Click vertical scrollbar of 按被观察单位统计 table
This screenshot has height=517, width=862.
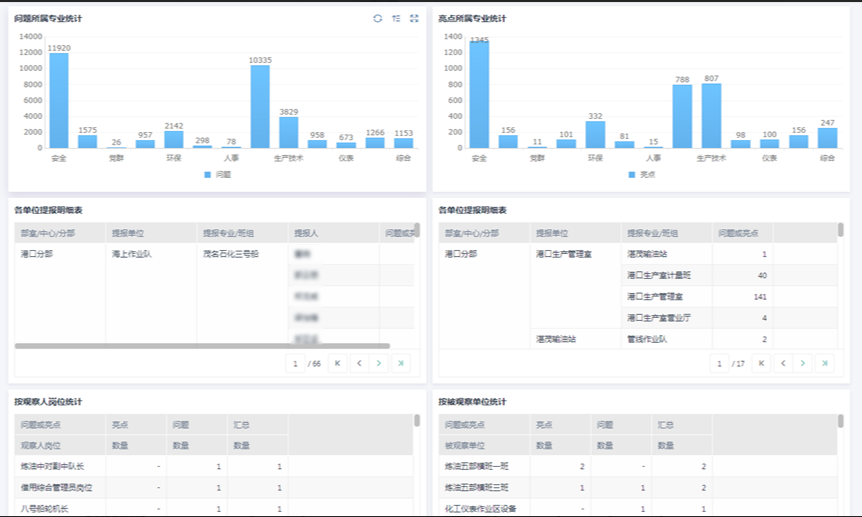pyautogui.click(x=841, y=421)
